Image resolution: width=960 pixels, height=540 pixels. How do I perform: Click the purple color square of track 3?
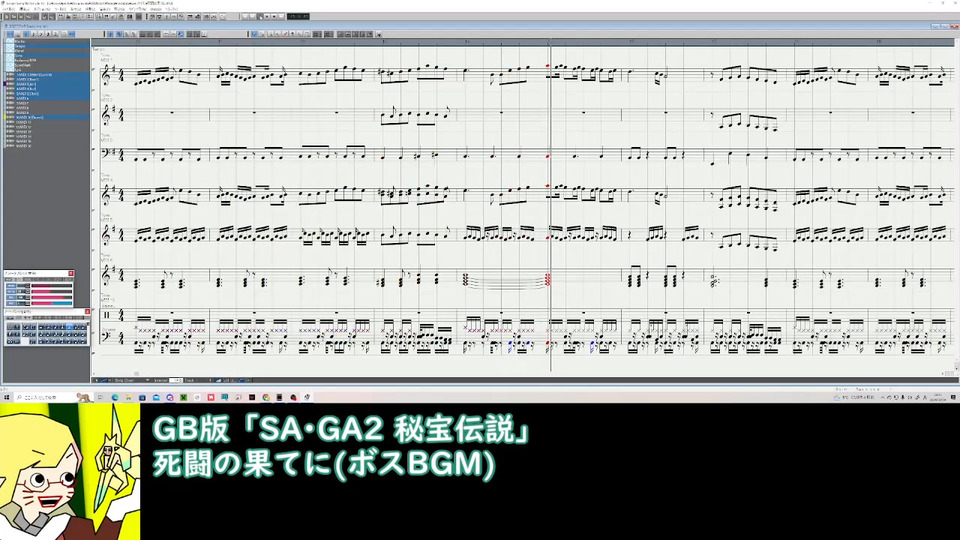pos(4,84)
